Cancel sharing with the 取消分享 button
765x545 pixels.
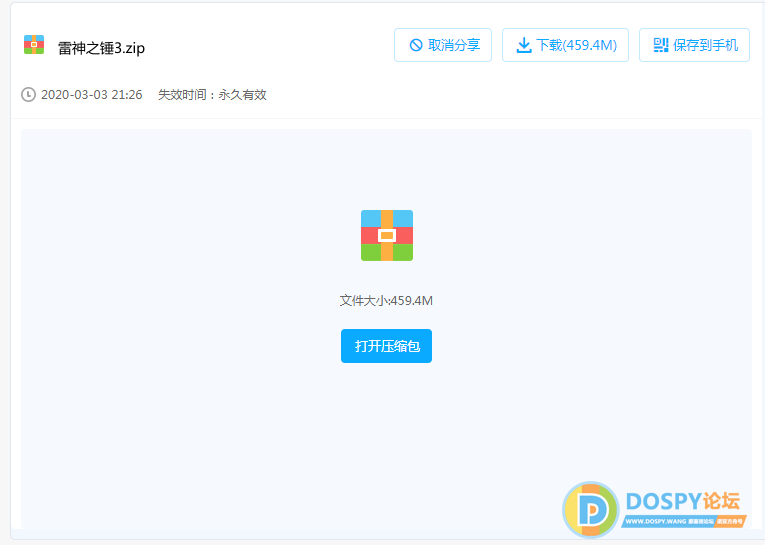(443, 45)
